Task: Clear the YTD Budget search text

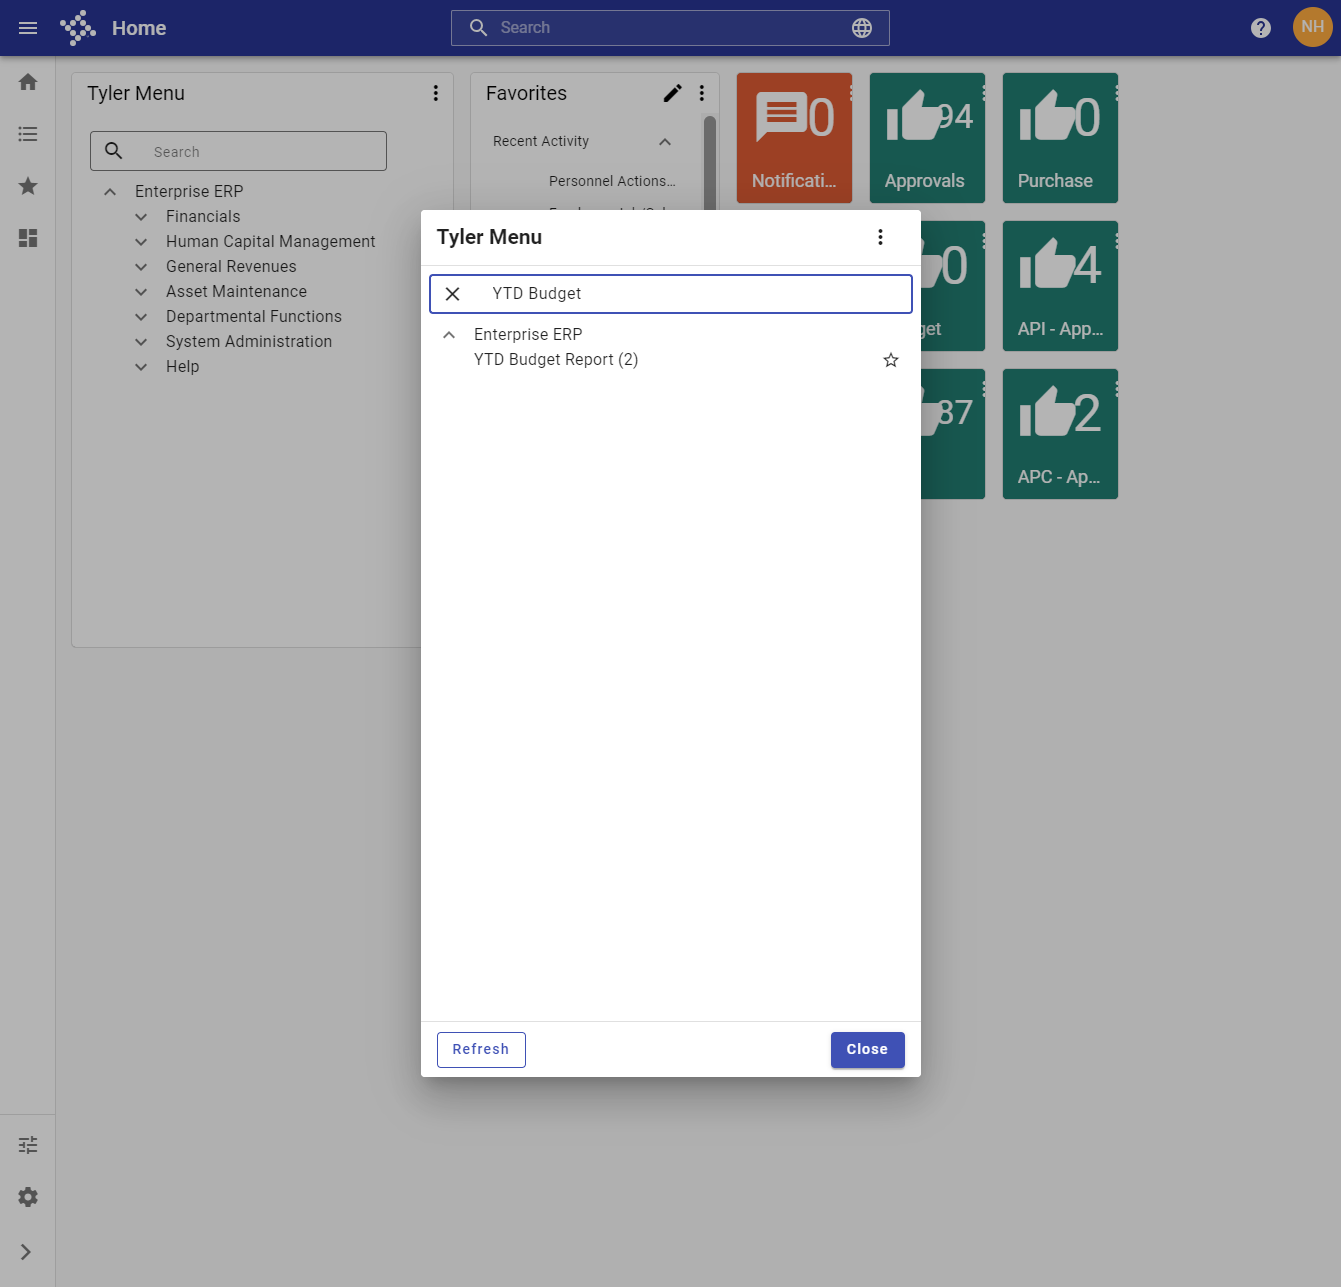Action: (452, 294)
